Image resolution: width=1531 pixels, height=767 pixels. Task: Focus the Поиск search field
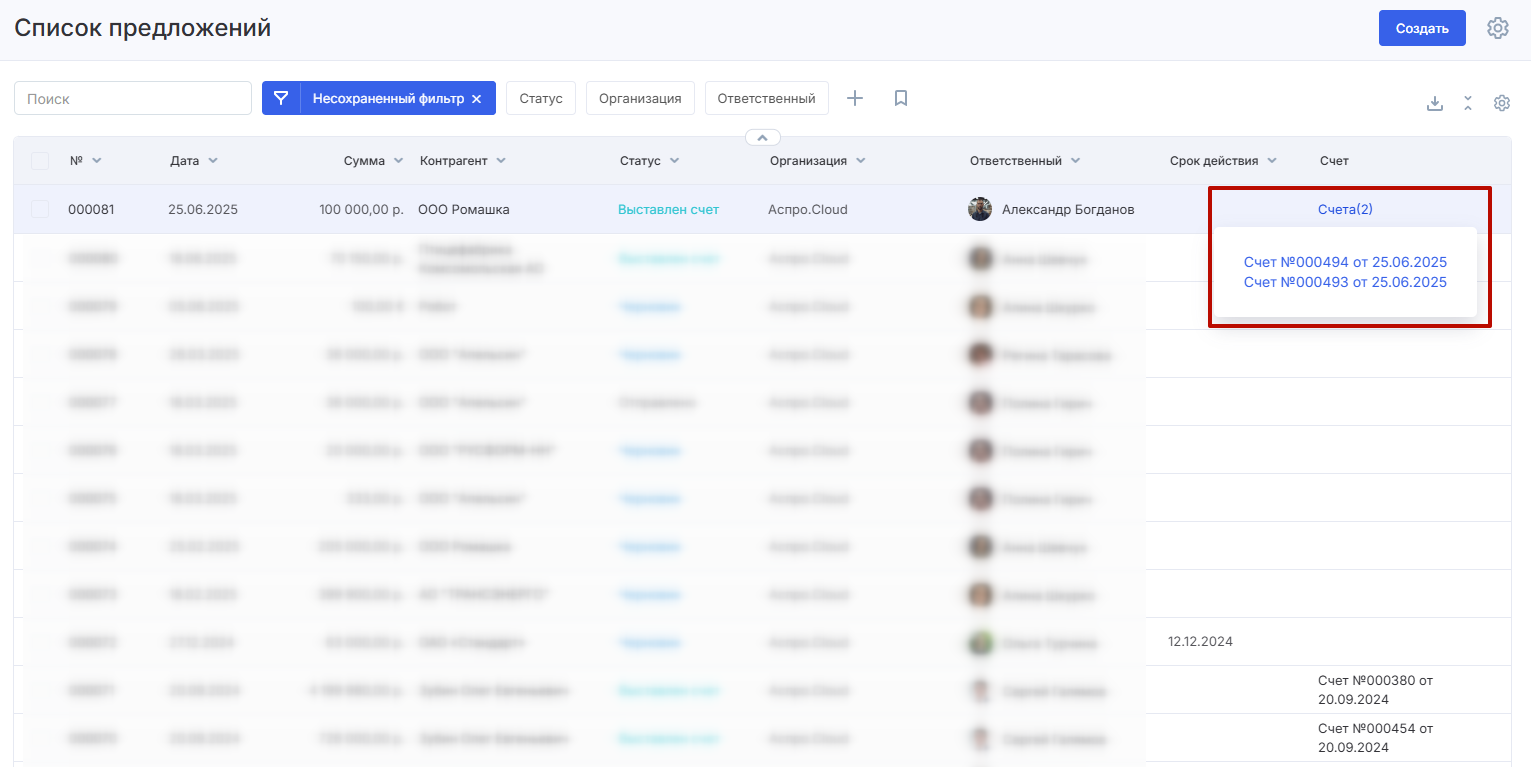[x=133, y=98]
